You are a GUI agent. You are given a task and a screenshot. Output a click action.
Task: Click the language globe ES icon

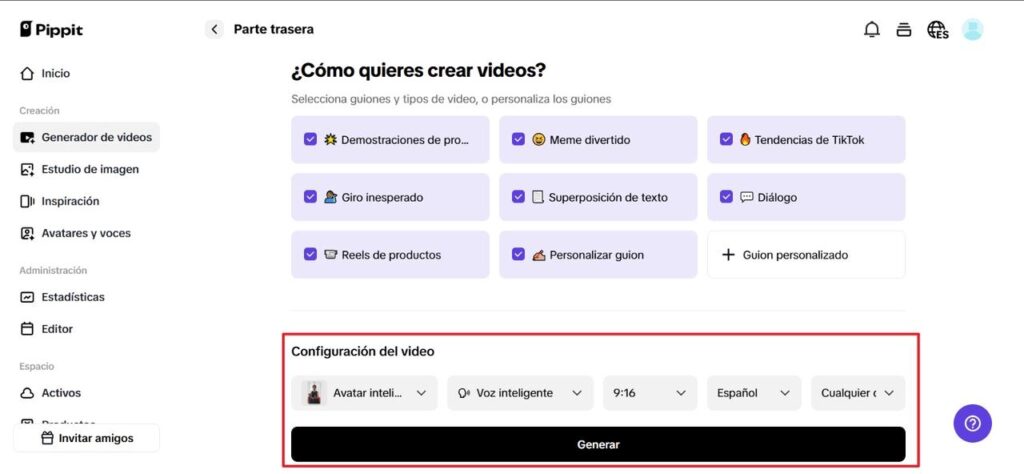point(938,29)
